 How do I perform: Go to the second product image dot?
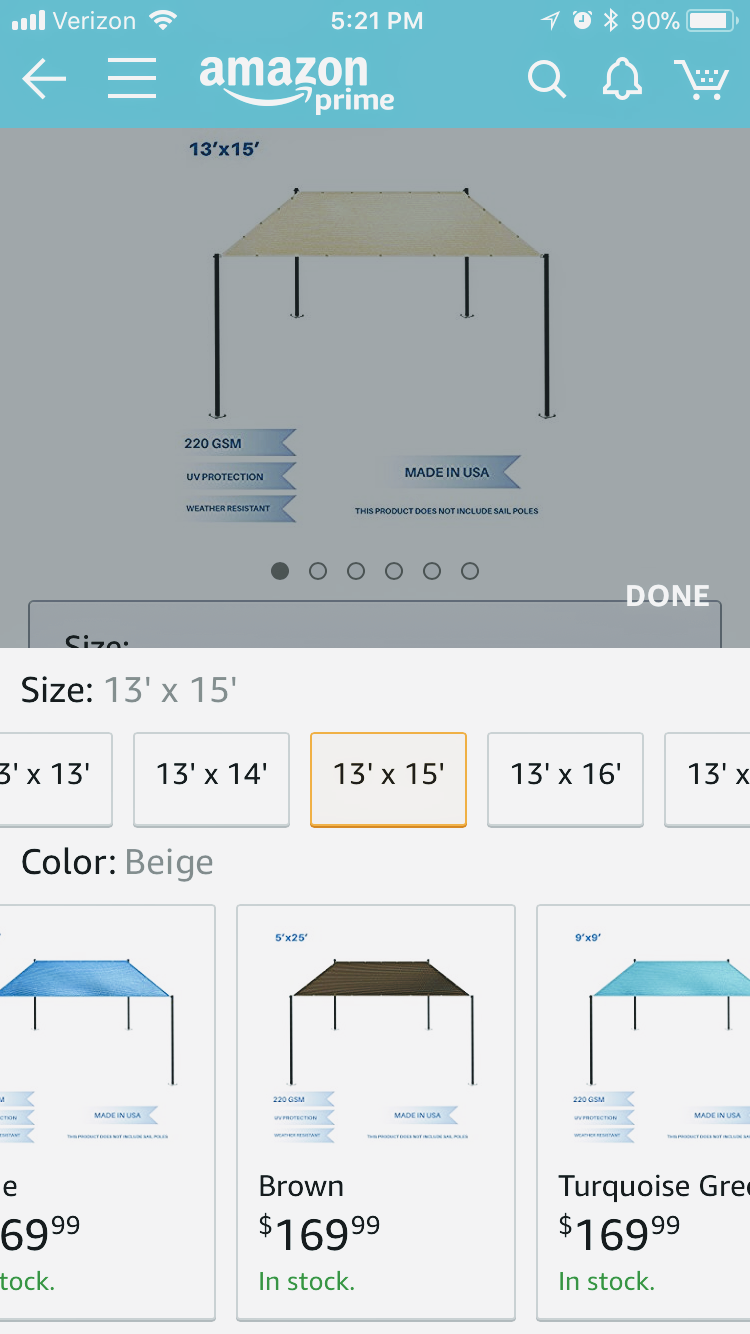(318, 571)
